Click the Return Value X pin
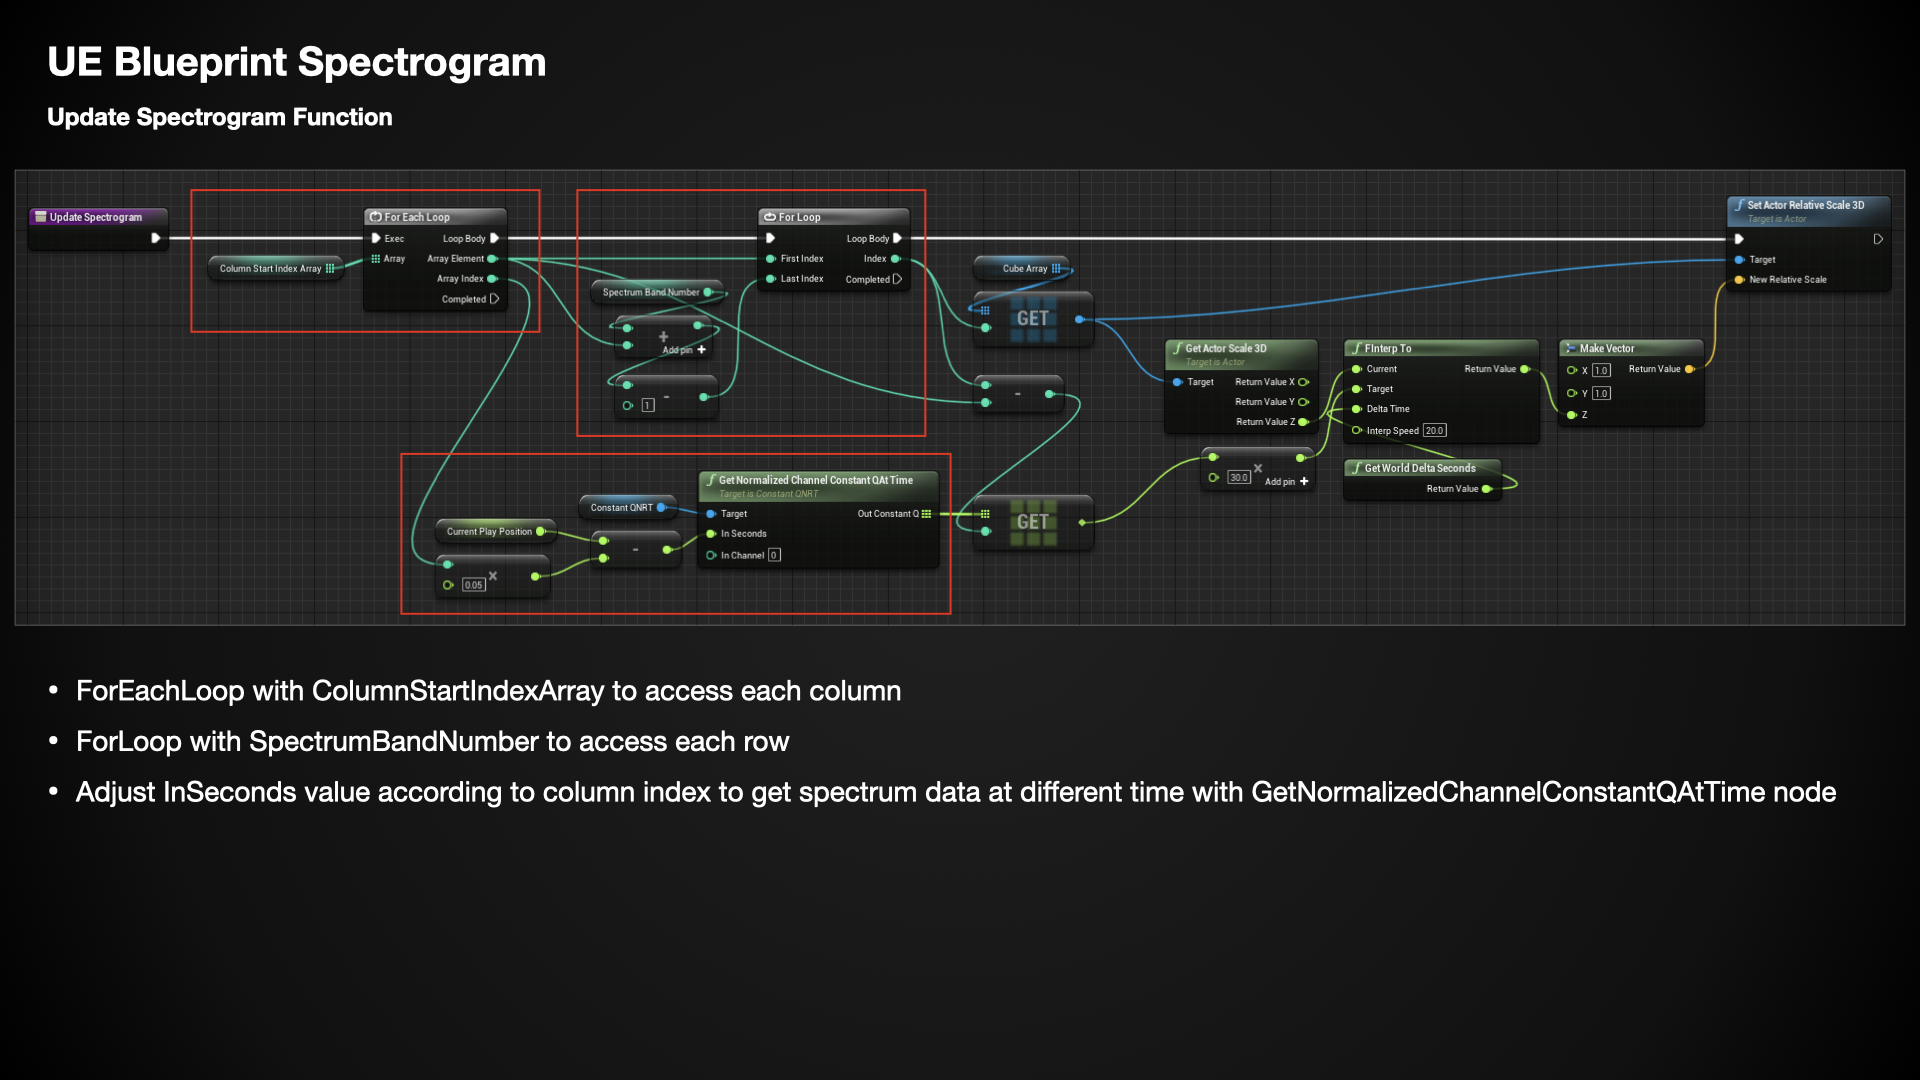 (x=1303, y=382)
